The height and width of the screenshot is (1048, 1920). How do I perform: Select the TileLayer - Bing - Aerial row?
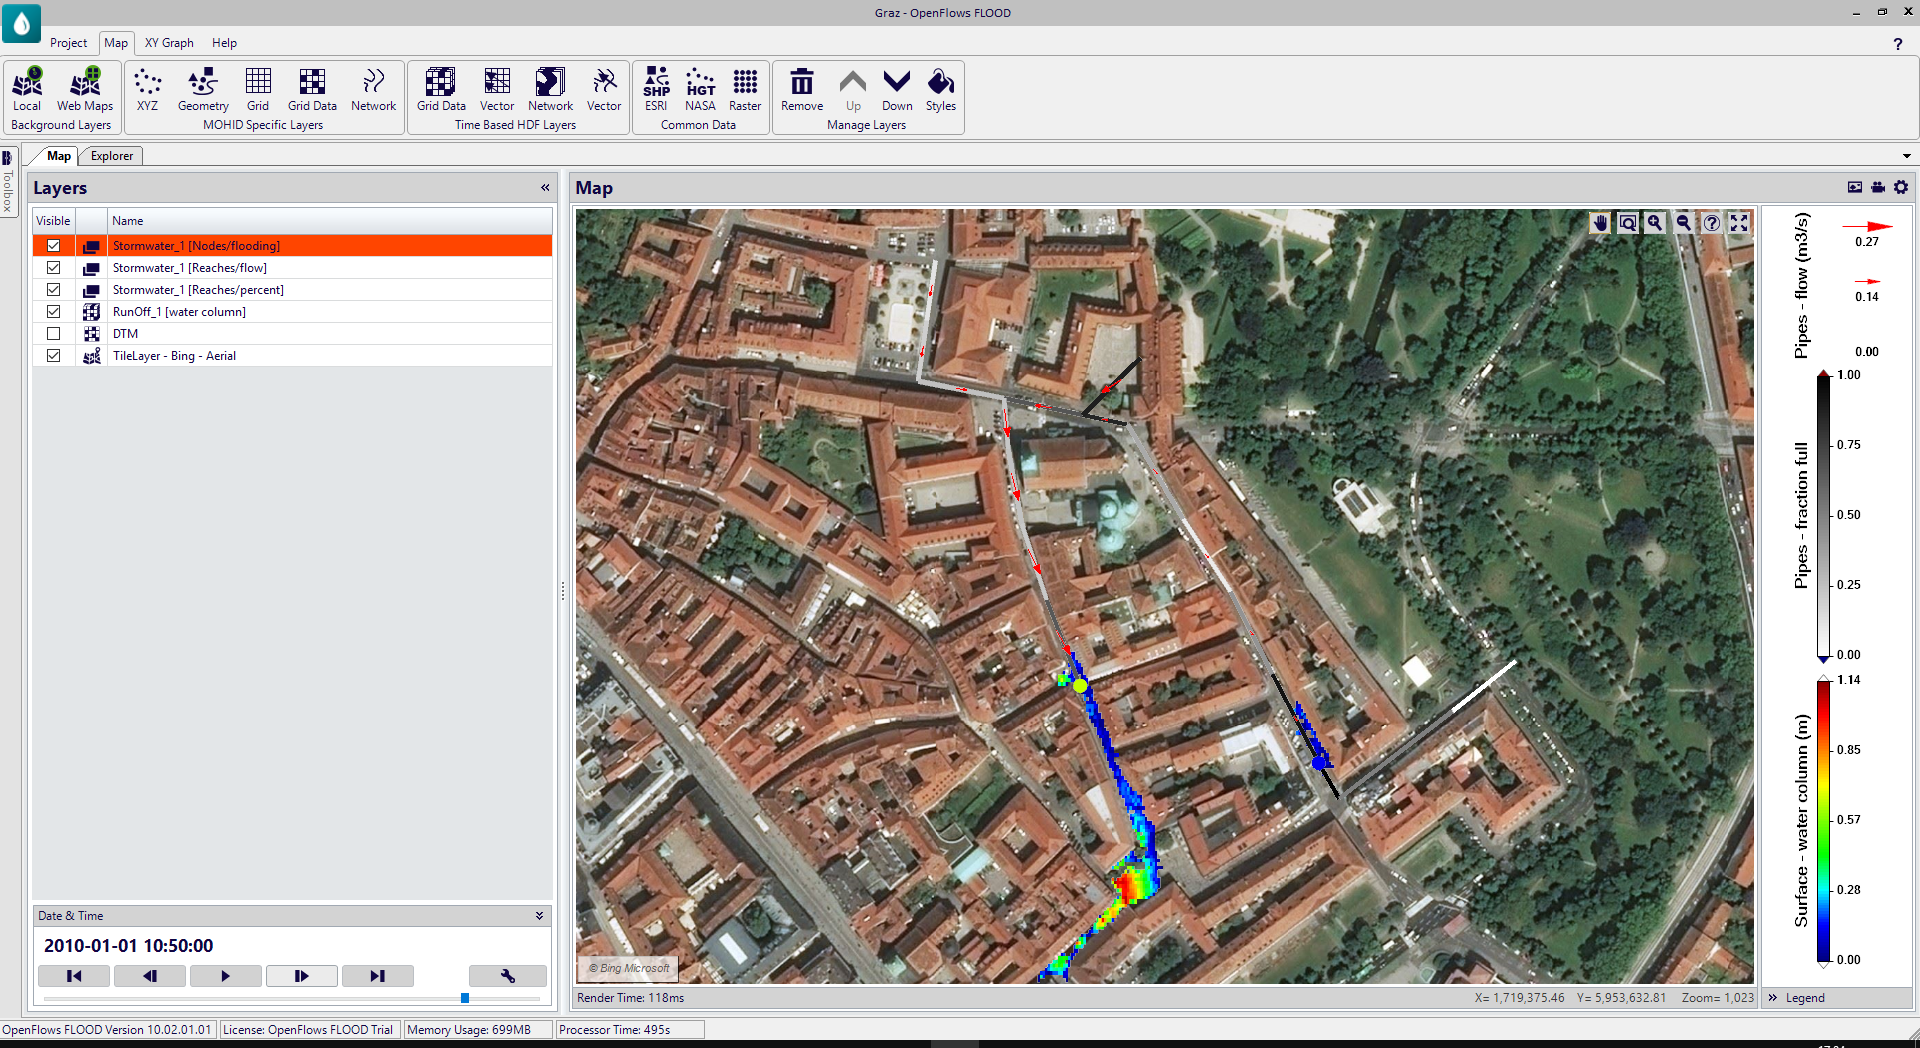(x=292, y=356)
